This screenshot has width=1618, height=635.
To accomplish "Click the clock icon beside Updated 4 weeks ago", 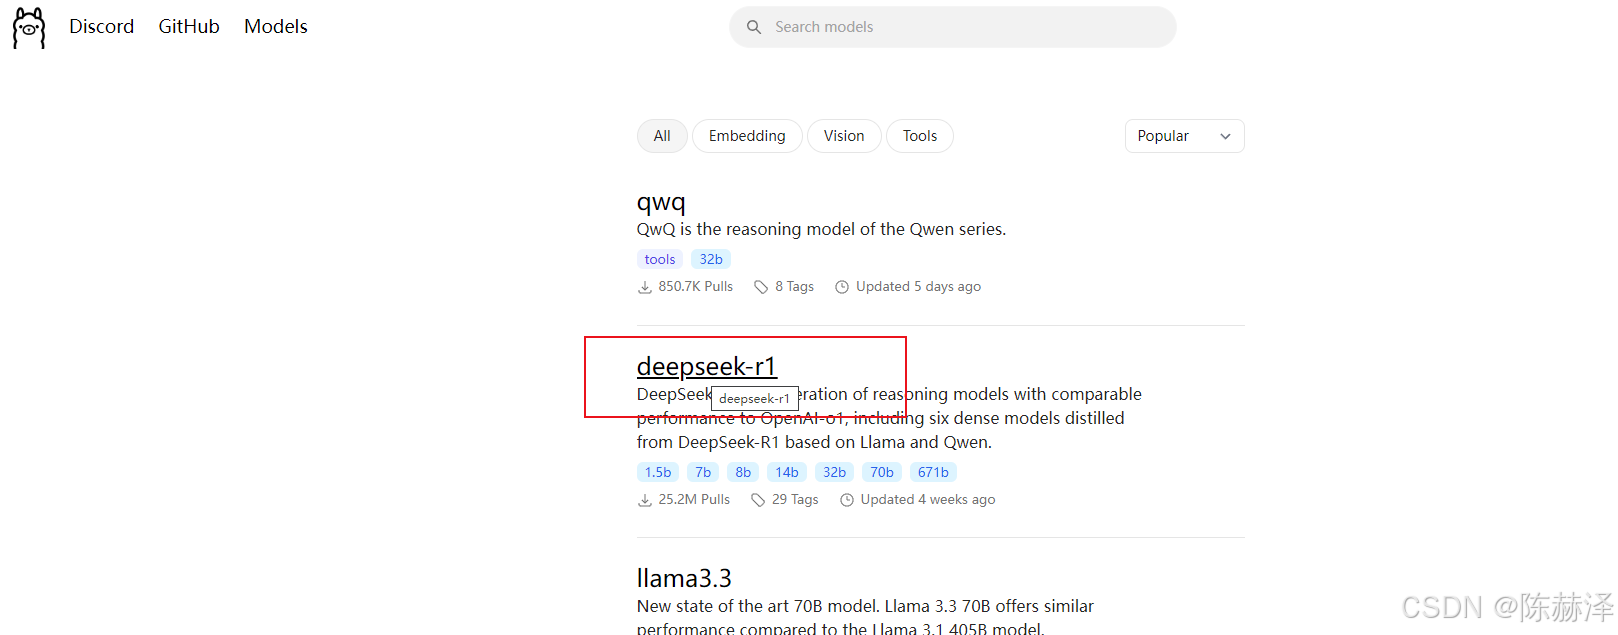I will point(847,500).
